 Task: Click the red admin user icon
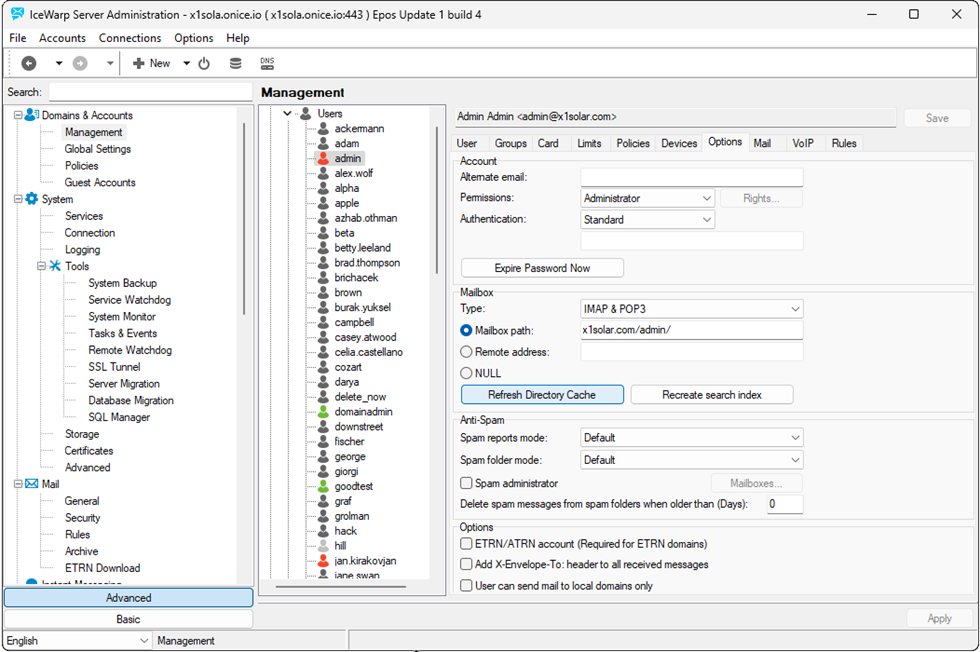[323, 158]
